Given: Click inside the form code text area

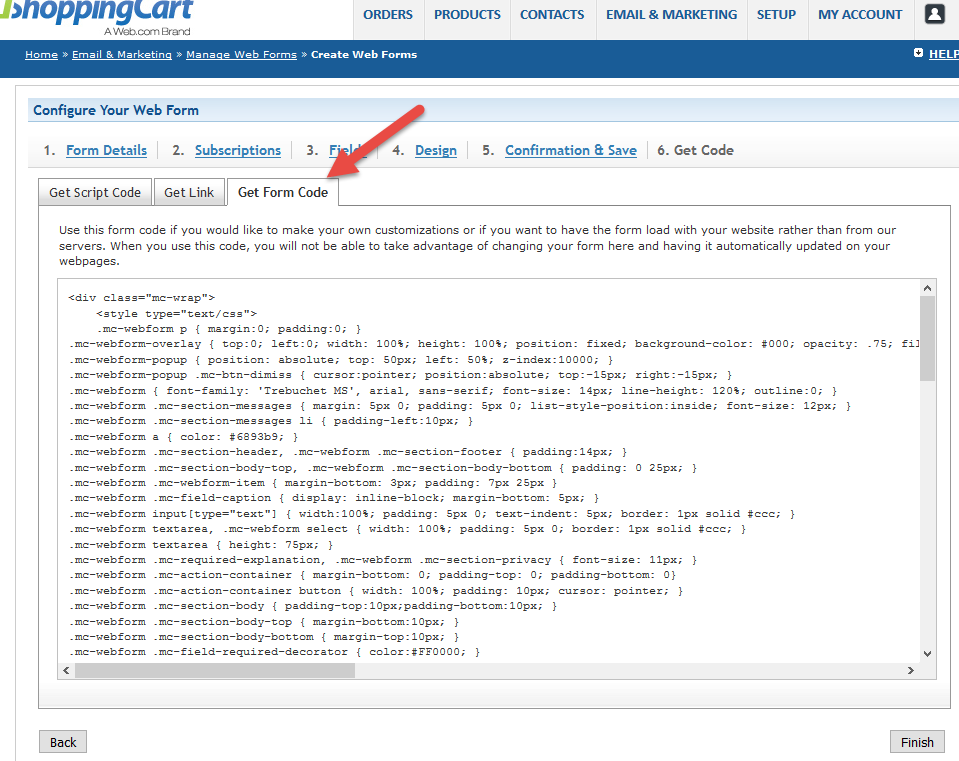Looking at the screenshot, I should pos(490,470).
